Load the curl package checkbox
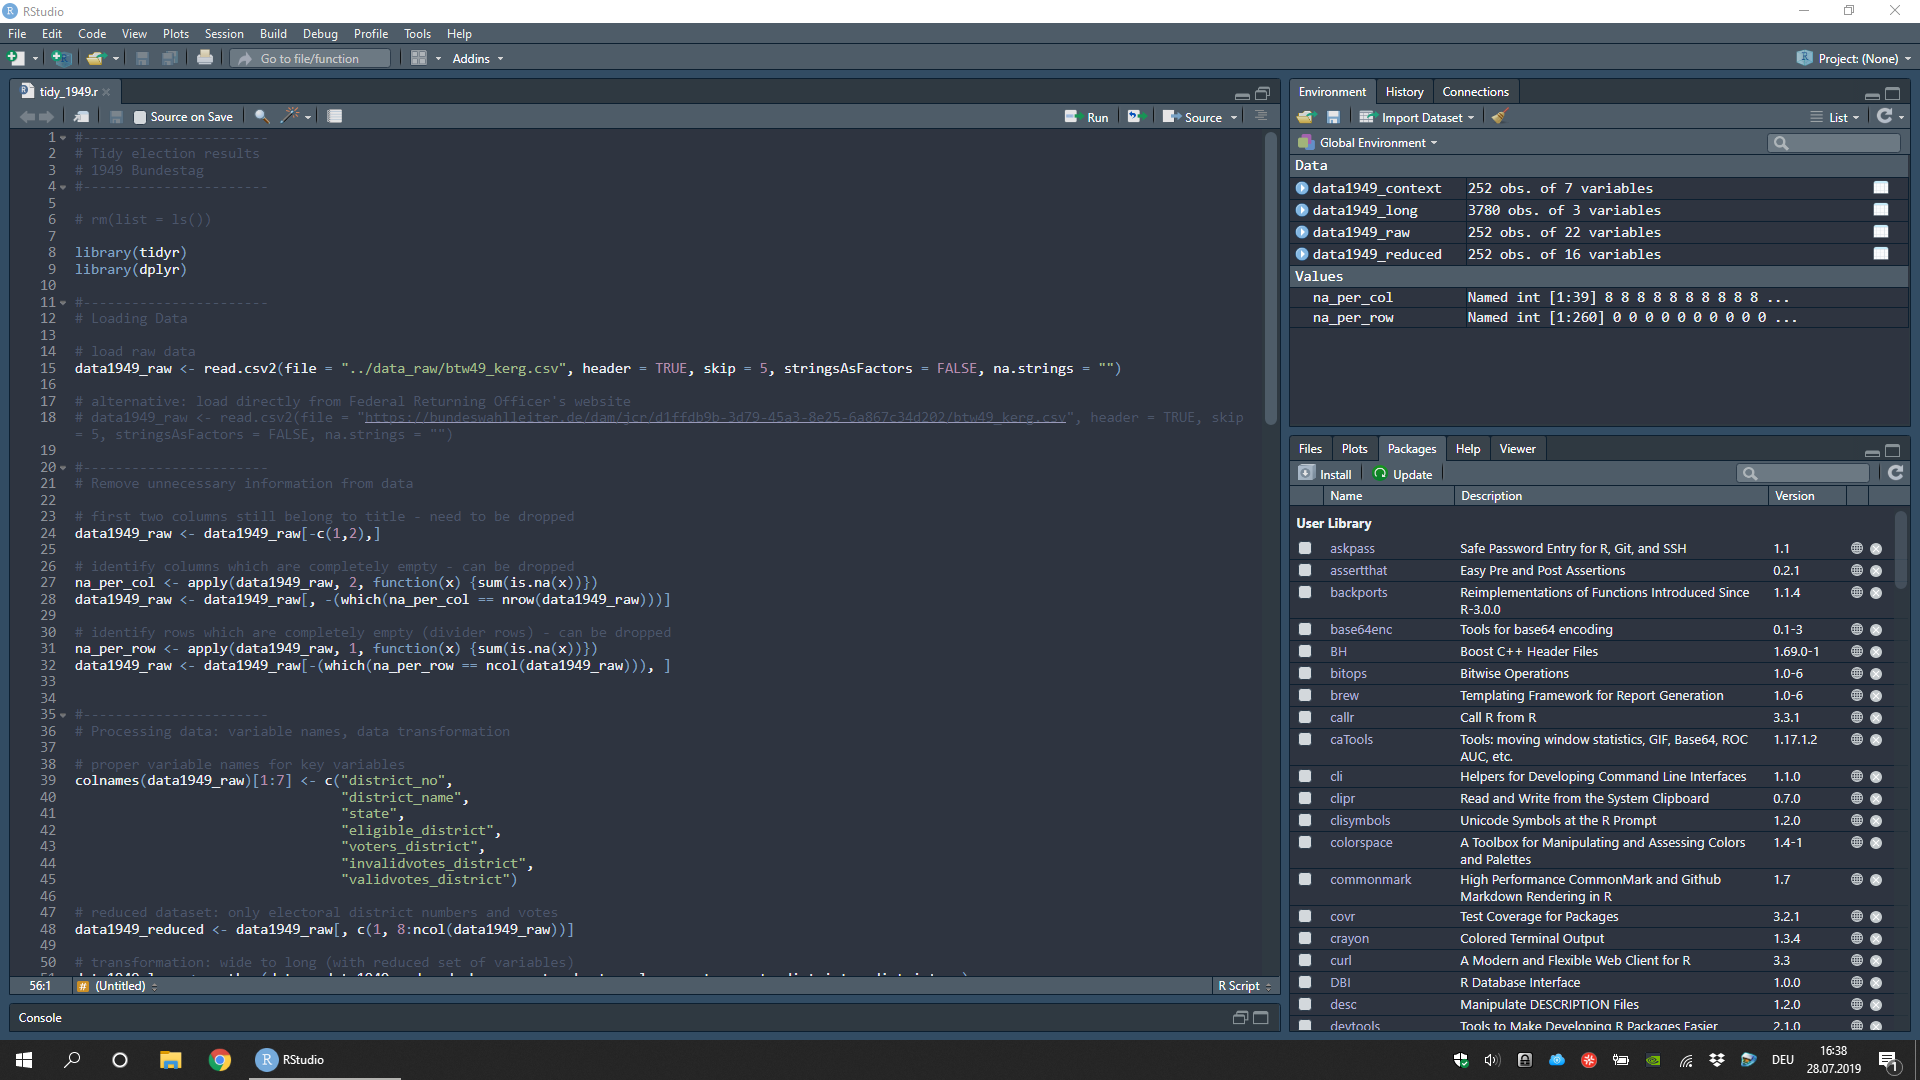The width and height of the screenshot is (1920, 1080). (1305, 960)
